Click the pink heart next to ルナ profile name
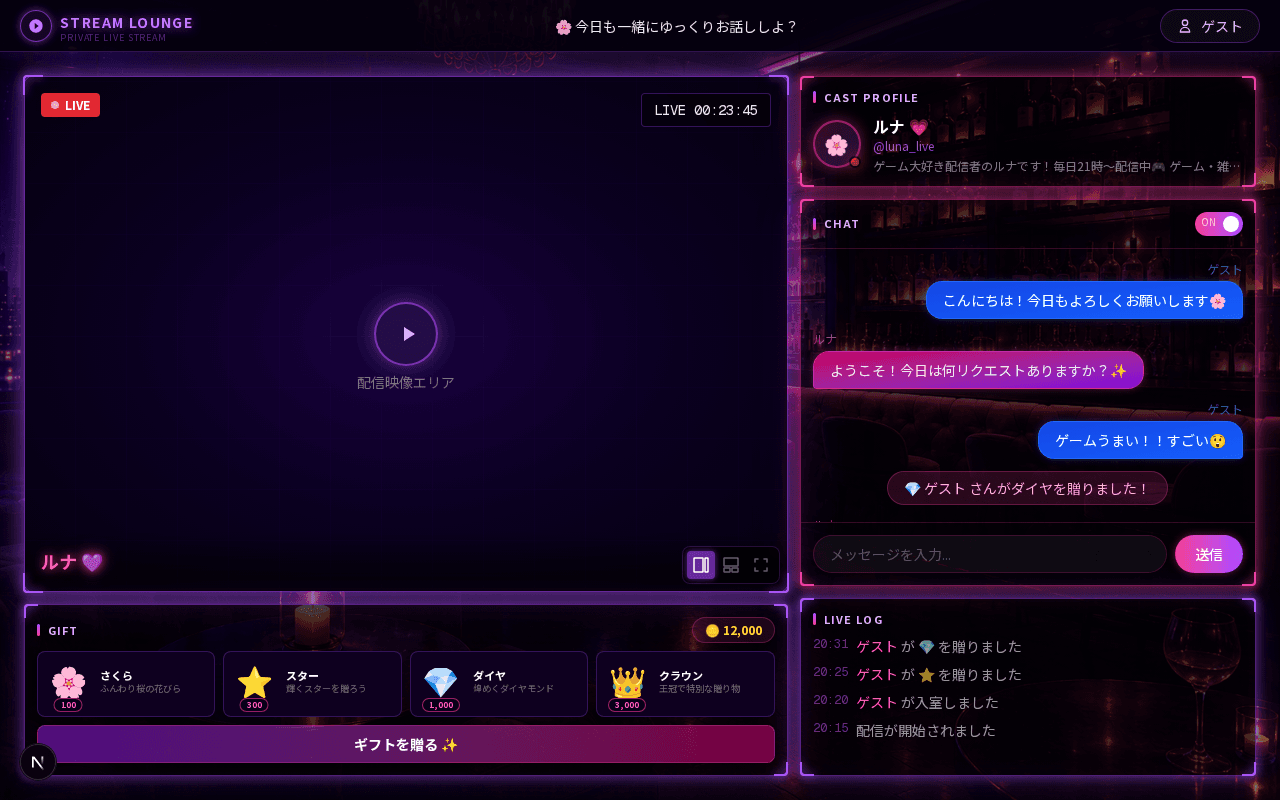 918,127
